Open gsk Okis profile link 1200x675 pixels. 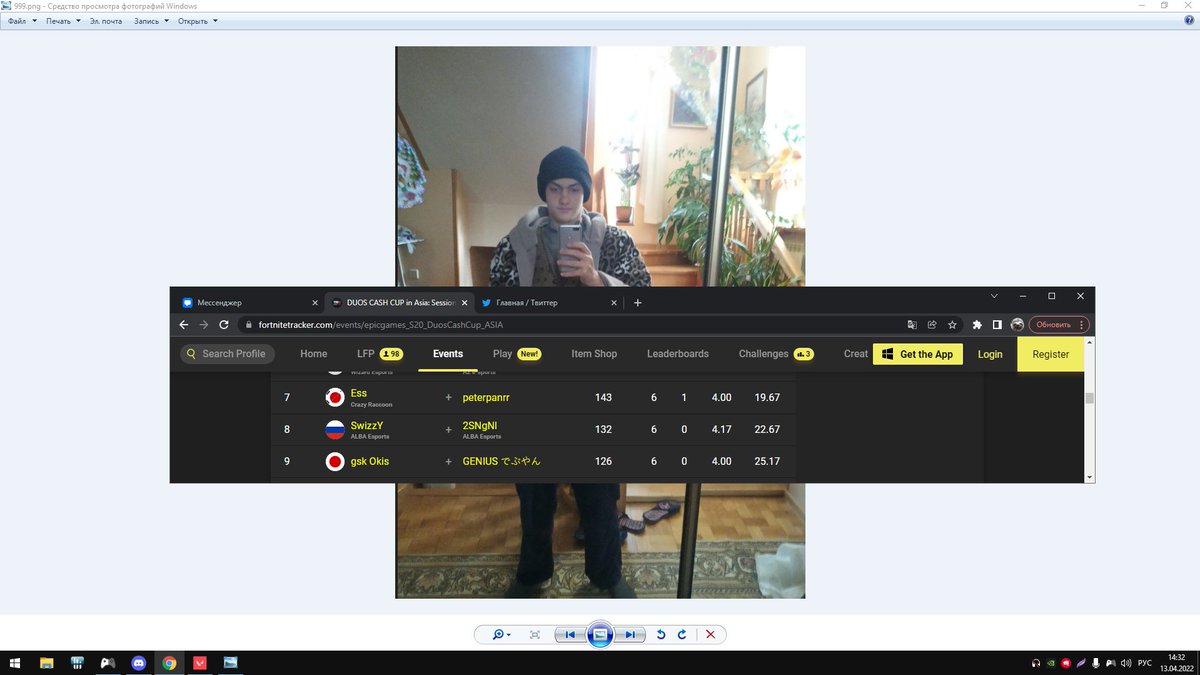point(370,462)
